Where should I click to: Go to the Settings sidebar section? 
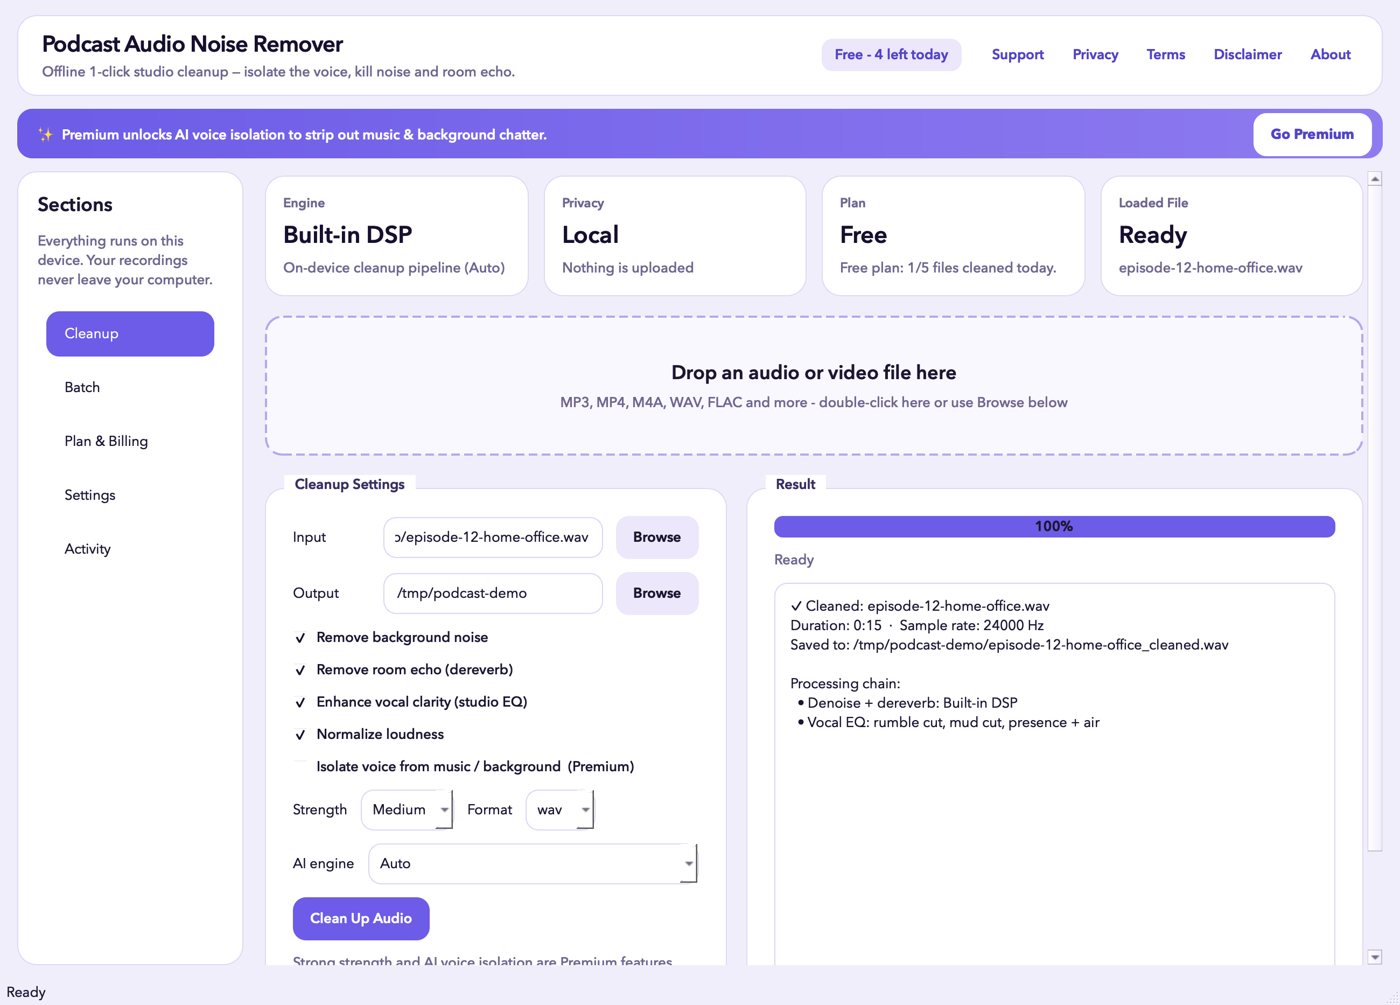coord(130,495)
